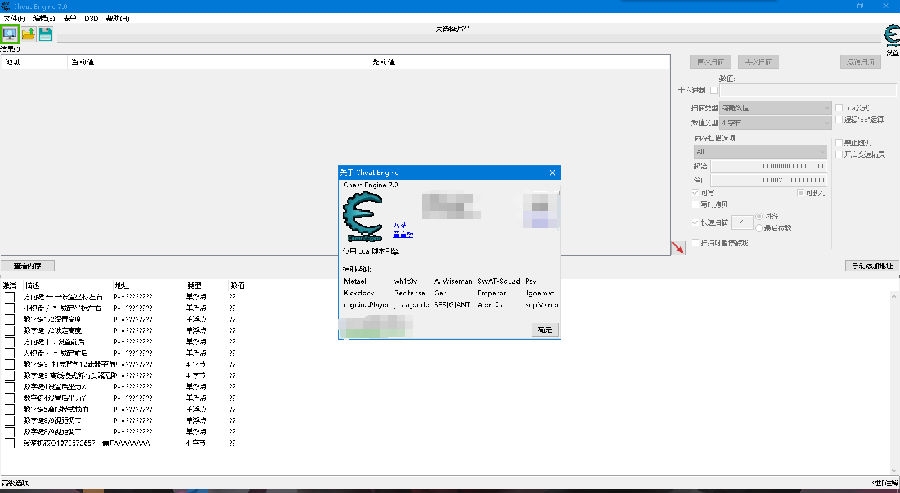Click the OK button in the About dialog

pyautogui.click(x=545, y=329)
